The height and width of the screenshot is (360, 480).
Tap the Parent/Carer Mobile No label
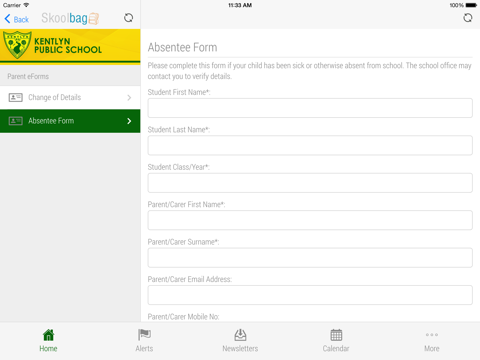point(183,317)
